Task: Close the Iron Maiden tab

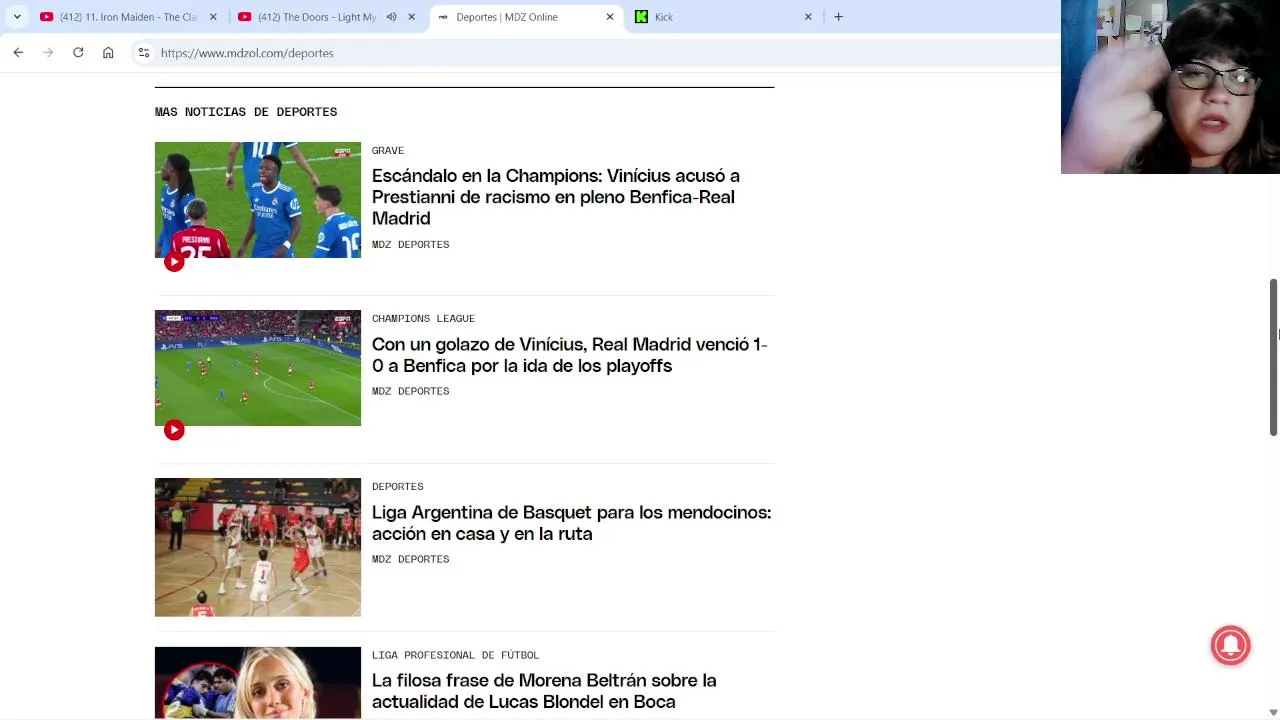Action: click(213, 17)
